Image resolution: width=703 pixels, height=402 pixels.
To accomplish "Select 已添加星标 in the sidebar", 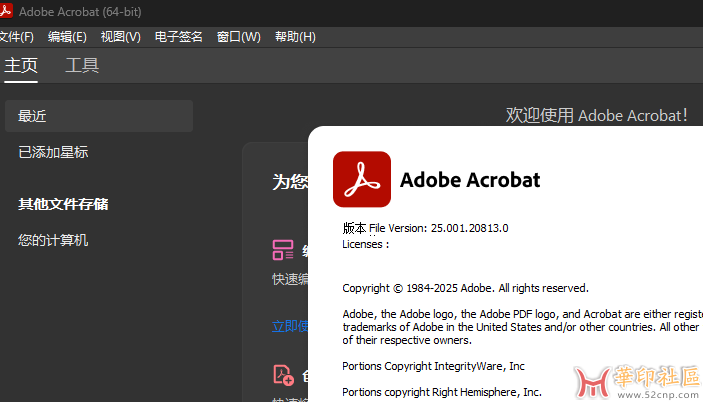I will (x=53, y=152).
